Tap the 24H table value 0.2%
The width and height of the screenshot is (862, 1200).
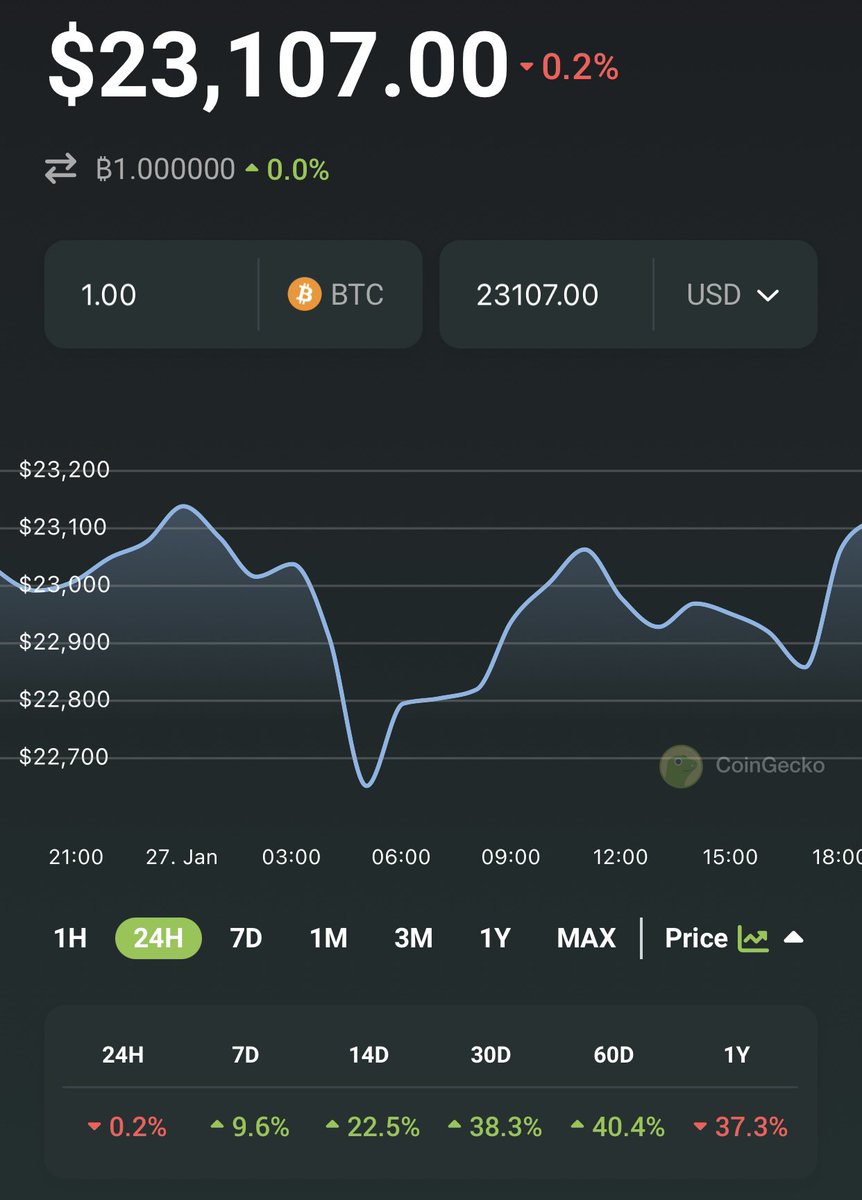[127, 1127]
